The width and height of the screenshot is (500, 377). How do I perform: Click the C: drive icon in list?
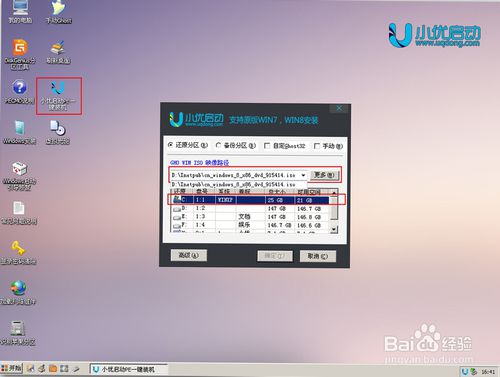177,199
